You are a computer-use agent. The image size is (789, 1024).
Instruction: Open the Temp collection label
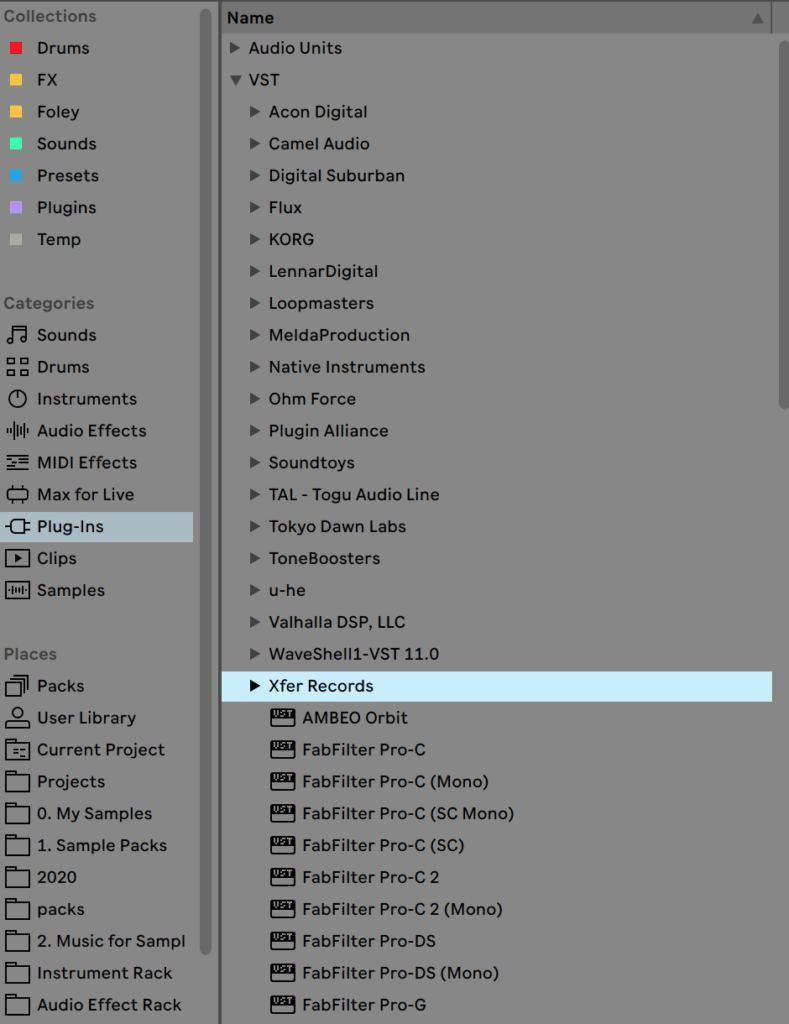[x=59, y=240]
